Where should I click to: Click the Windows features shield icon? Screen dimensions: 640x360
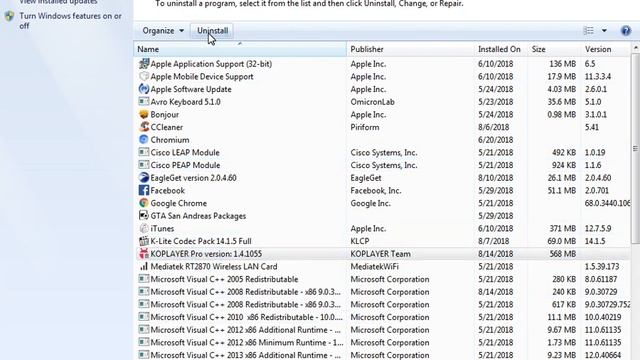point(10,16)
